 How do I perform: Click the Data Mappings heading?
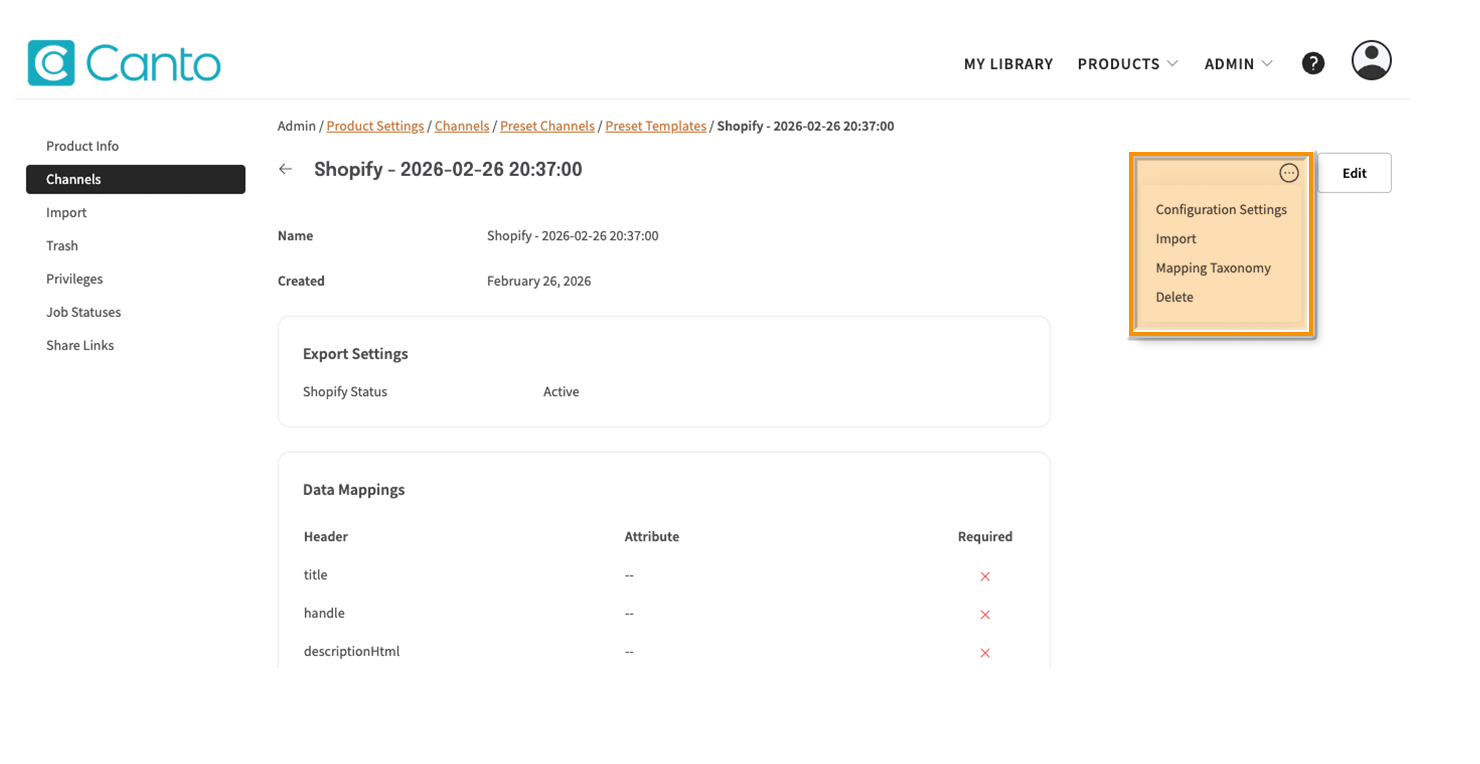354,490
